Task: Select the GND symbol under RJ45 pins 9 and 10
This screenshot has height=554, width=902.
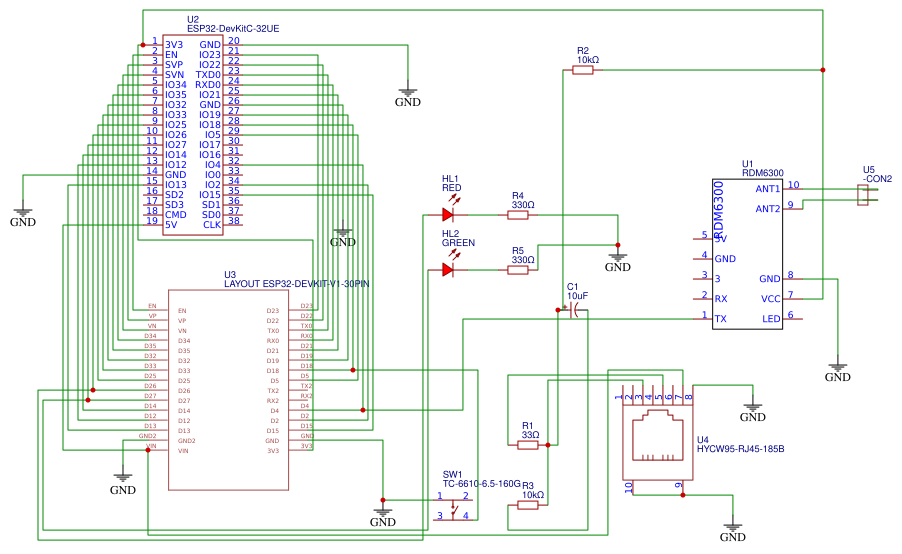Action: point(733,532)
